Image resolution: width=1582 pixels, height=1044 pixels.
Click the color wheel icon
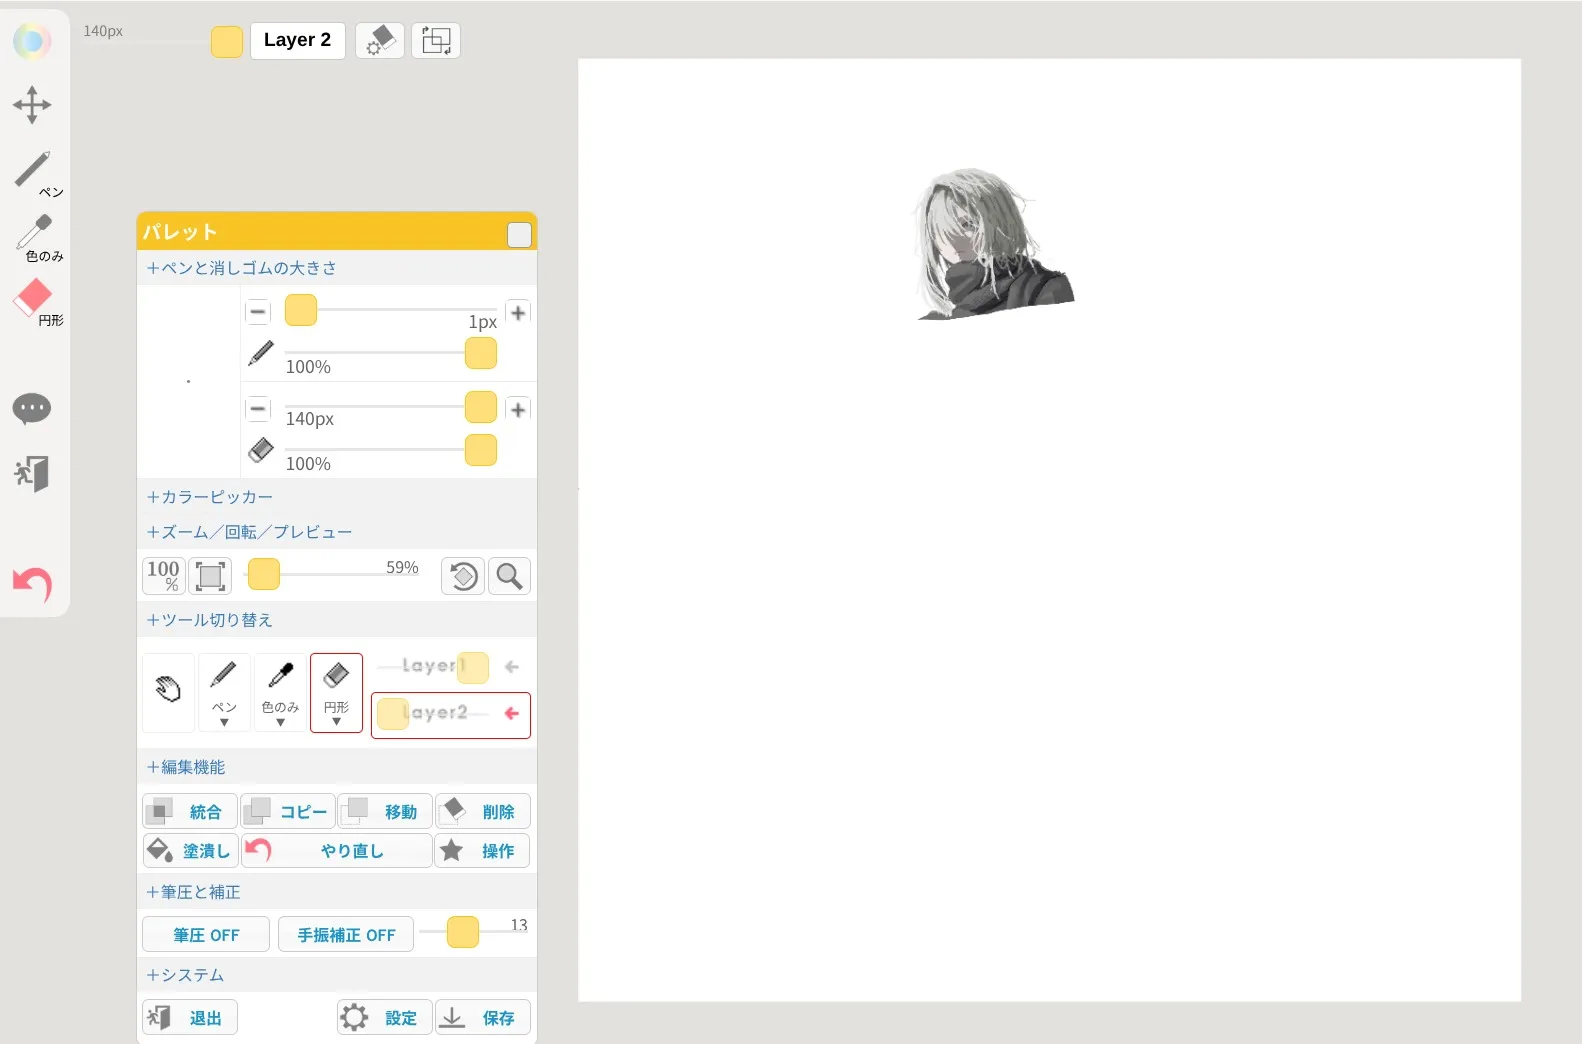(x=32, y=41)
